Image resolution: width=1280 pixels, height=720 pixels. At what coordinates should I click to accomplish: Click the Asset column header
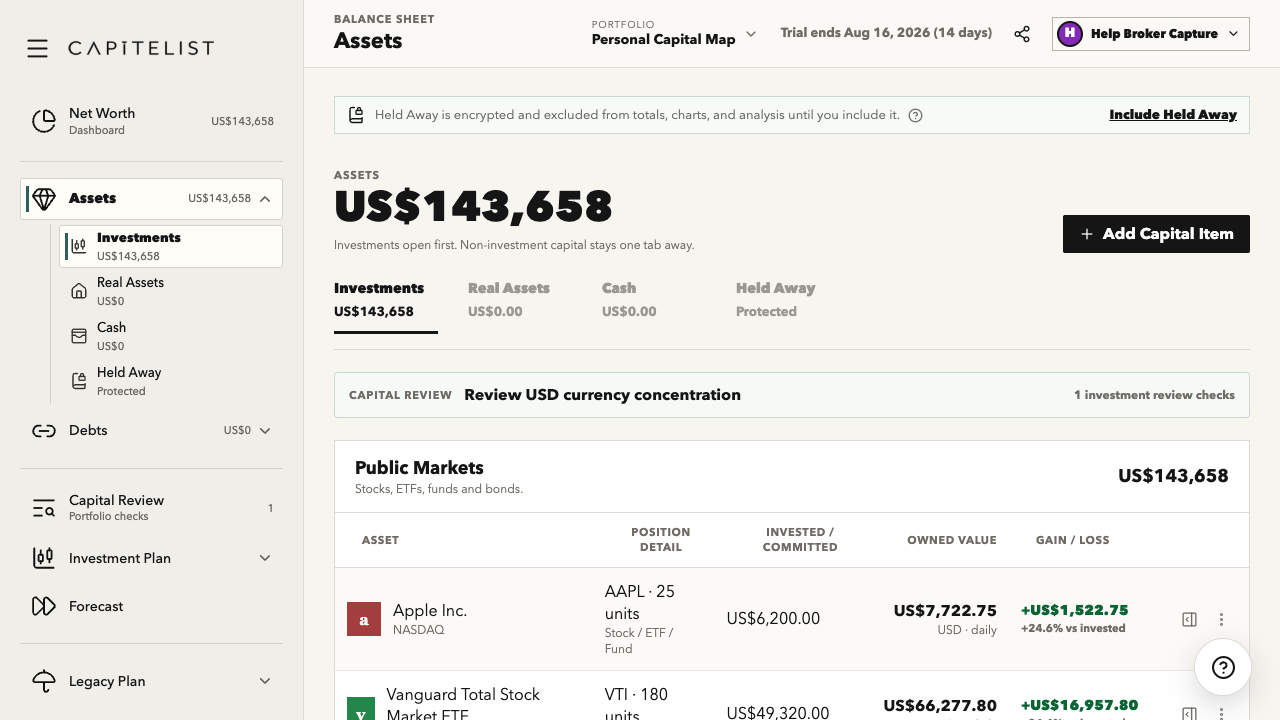(380, 540)
